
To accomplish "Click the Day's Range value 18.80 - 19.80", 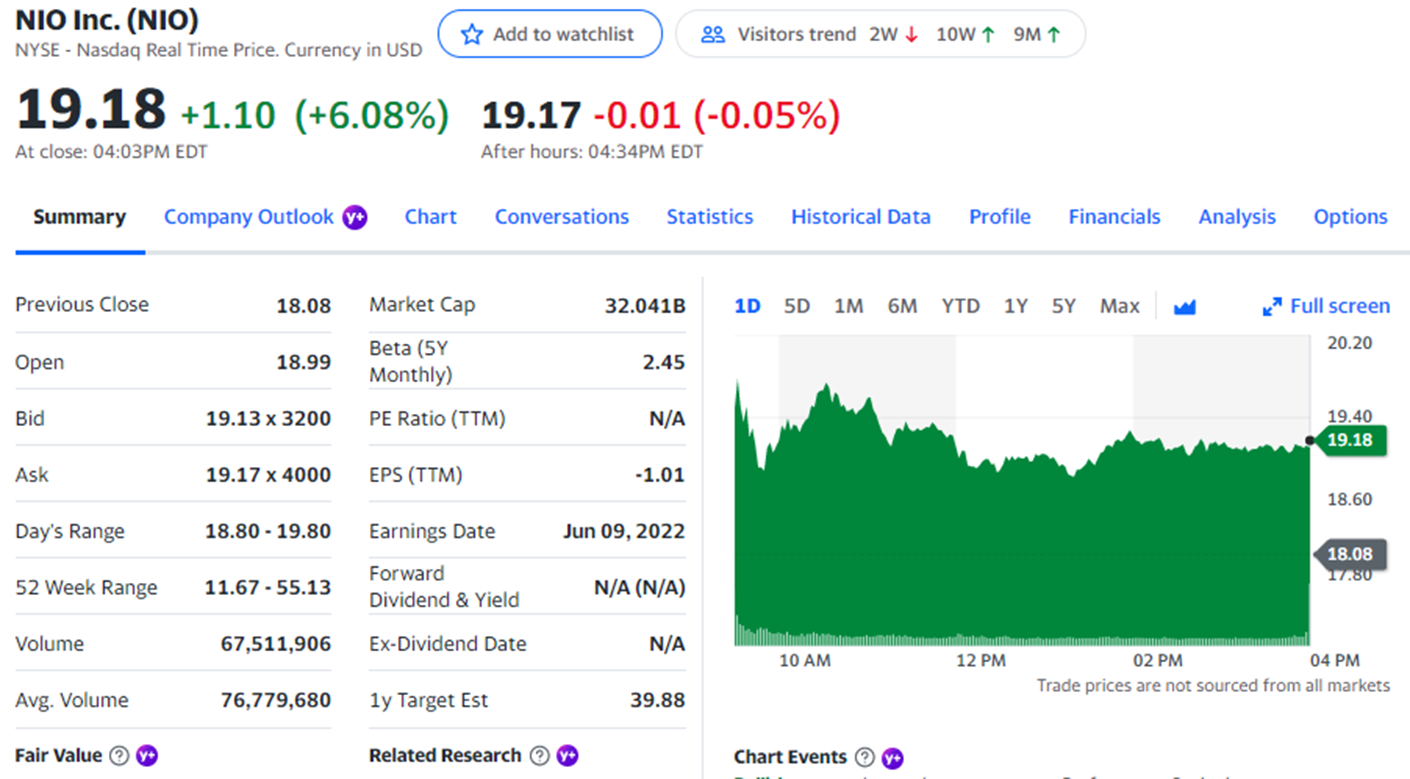I will point(268,531).
